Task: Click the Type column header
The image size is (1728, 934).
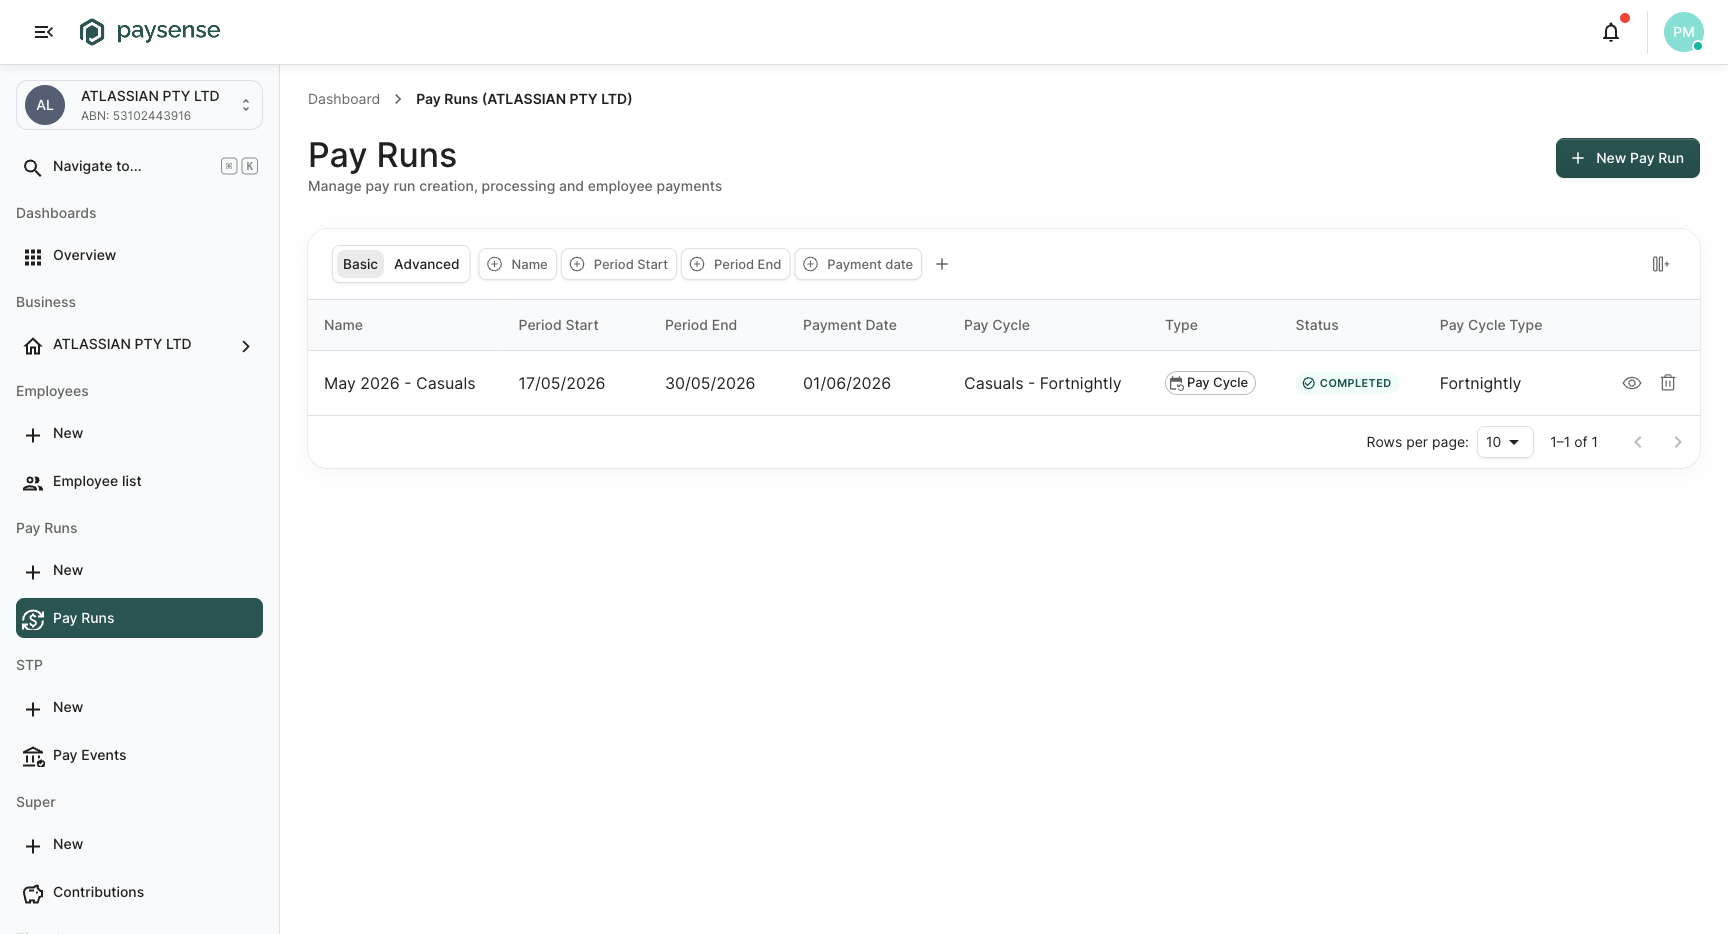Action: pyautogui.click(x=1181, y=325)
